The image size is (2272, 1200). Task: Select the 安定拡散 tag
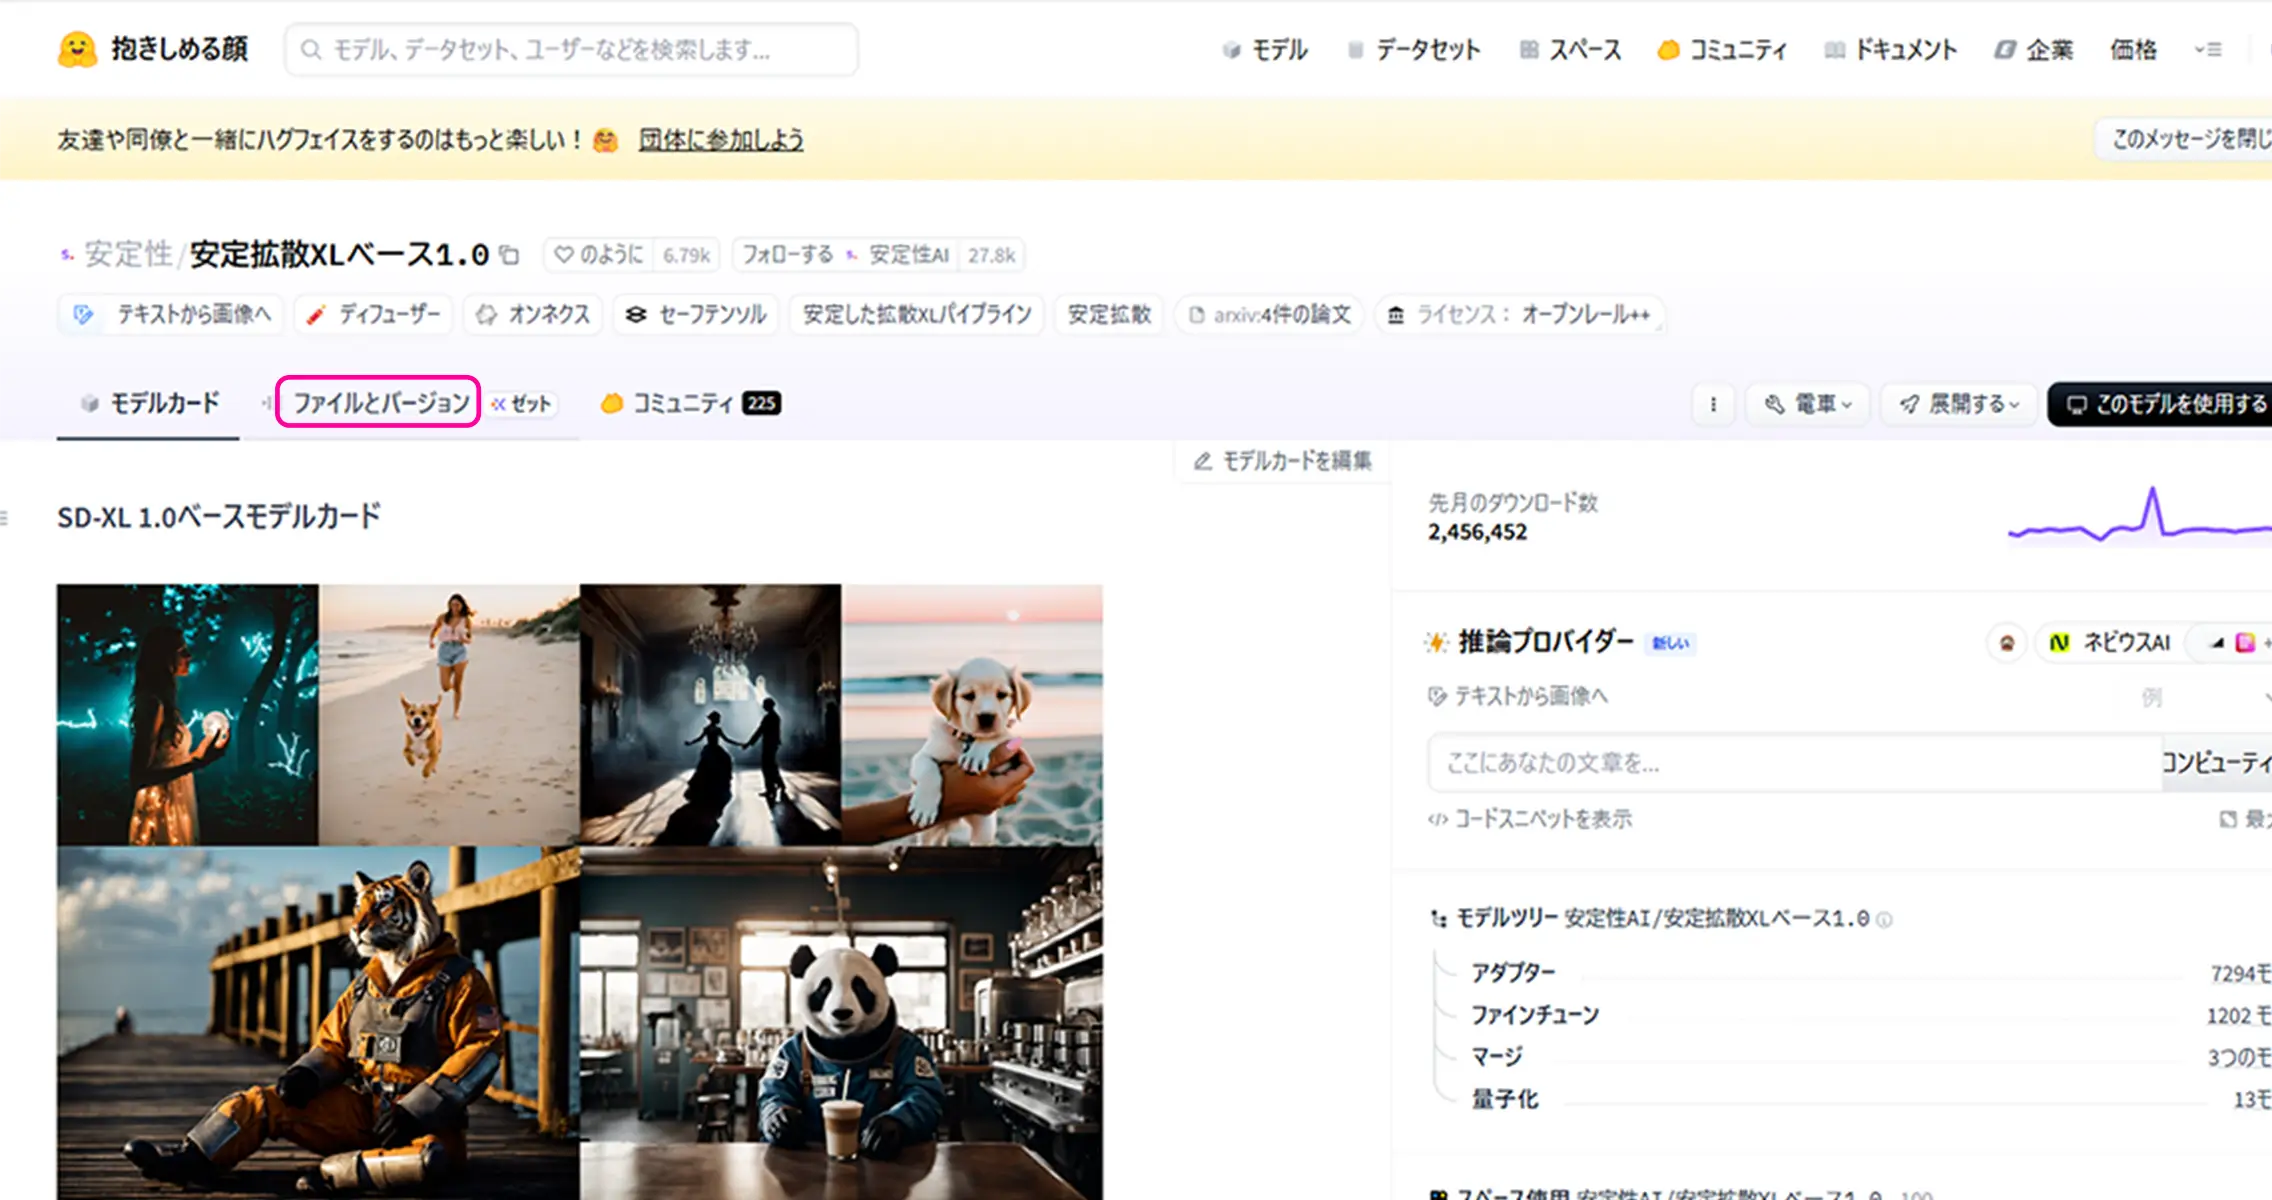coord(1109,314)
